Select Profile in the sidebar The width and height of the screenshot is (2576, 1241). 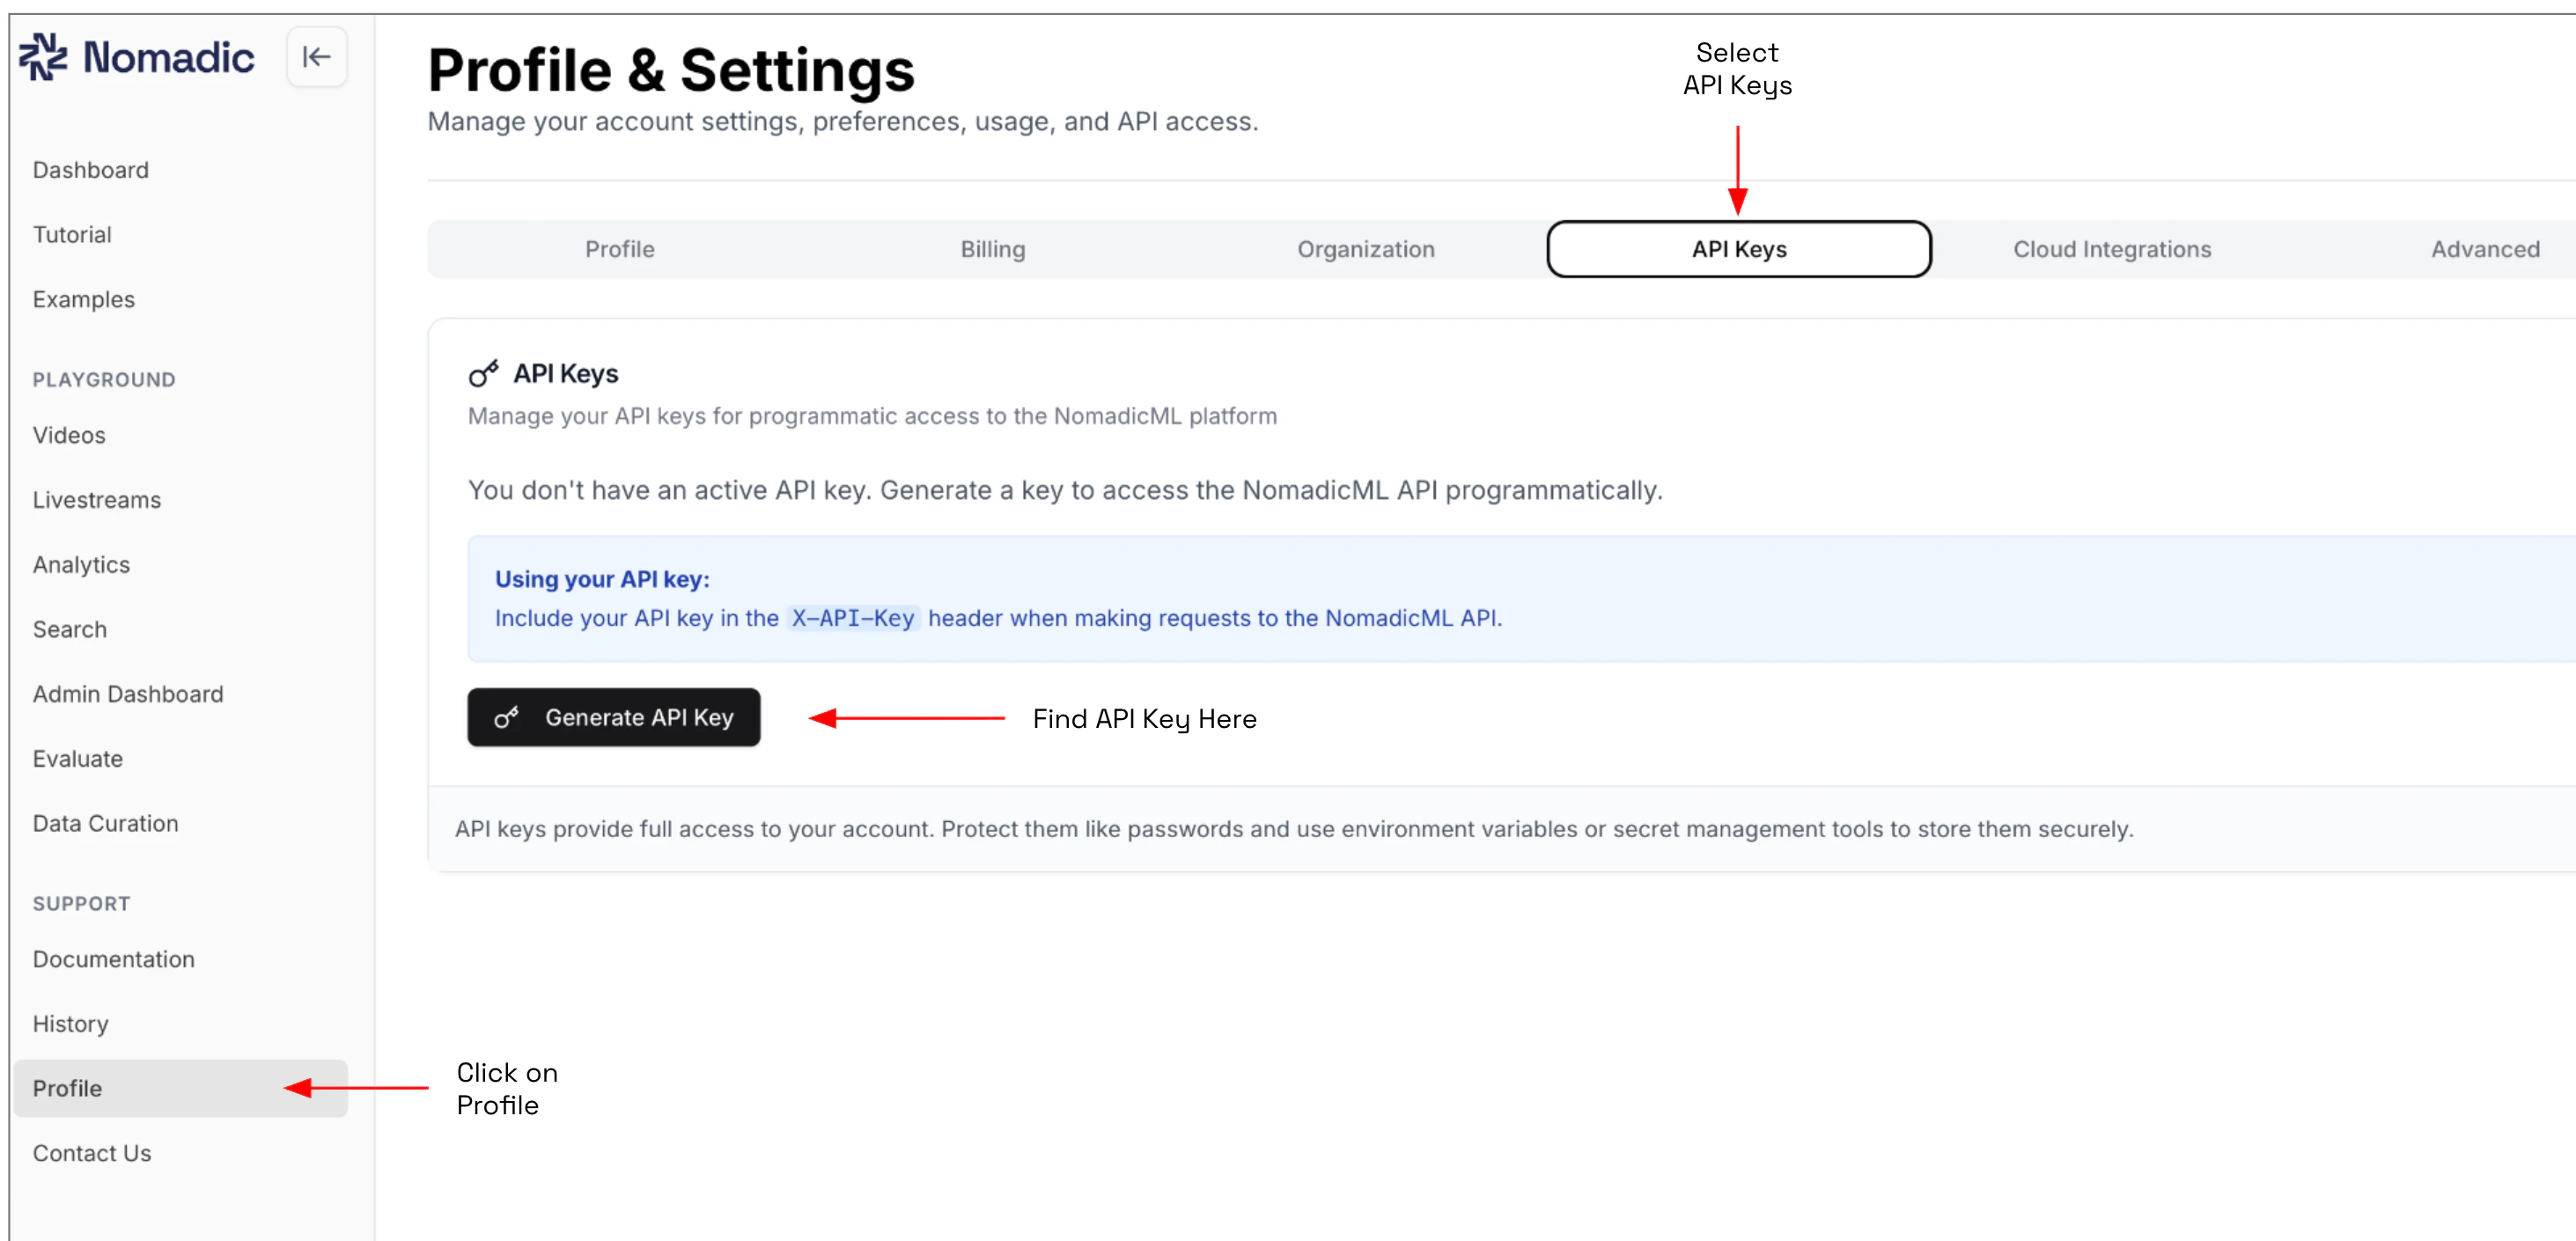pyautogui.click(x=180, y=1089)
